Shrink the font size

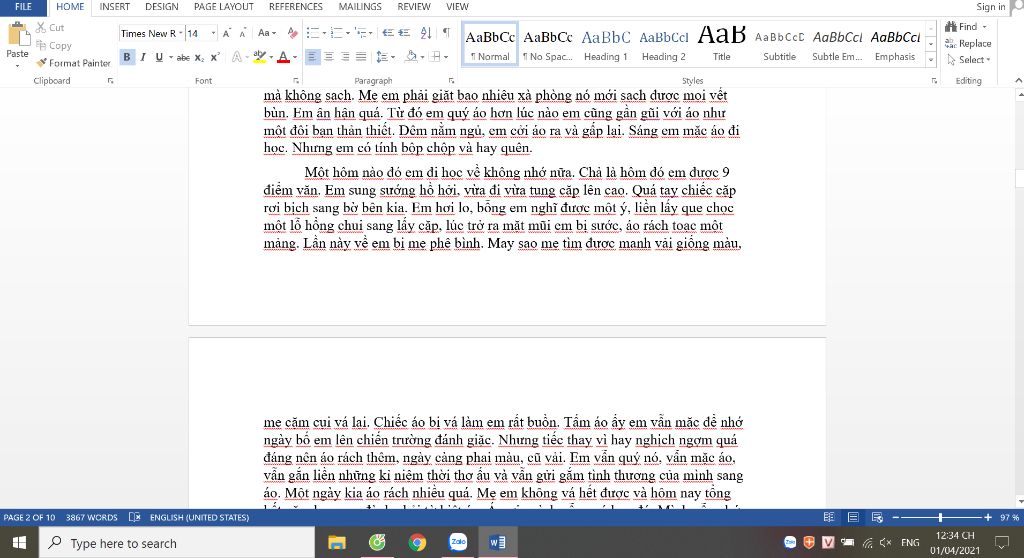243,33
